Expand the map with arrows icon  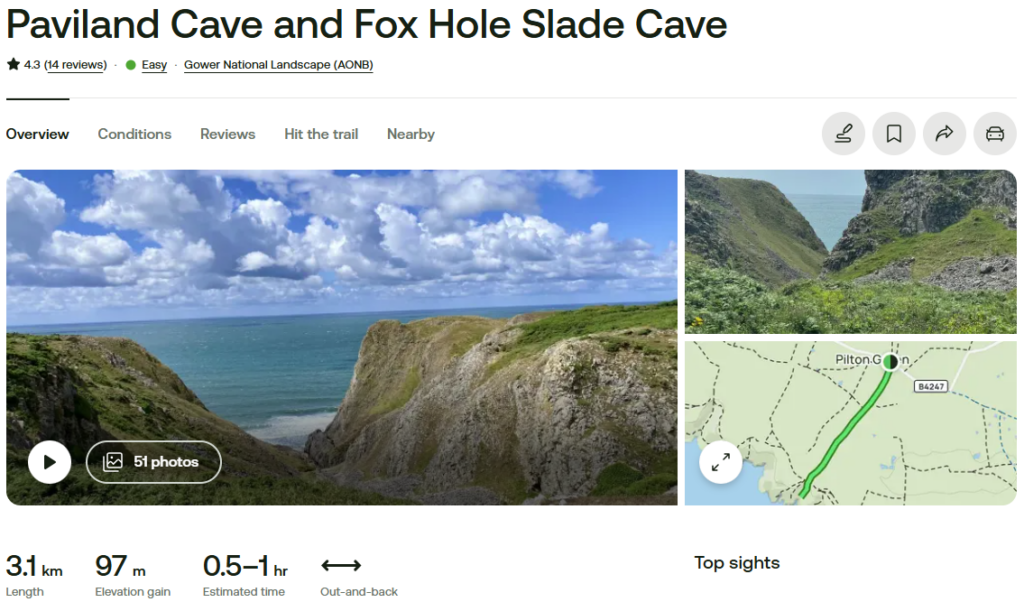point(720,462)
